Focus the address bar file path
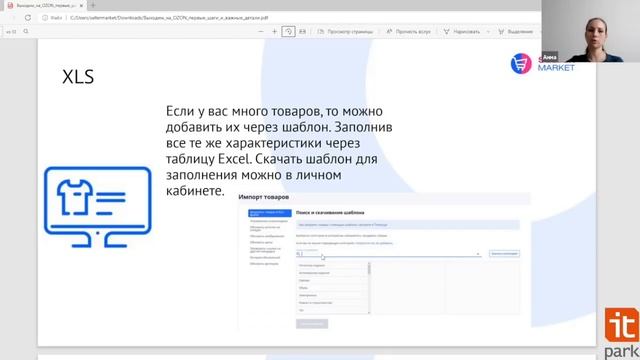The height and width of the screenshot is (360, 640). (x=169, y=18)
